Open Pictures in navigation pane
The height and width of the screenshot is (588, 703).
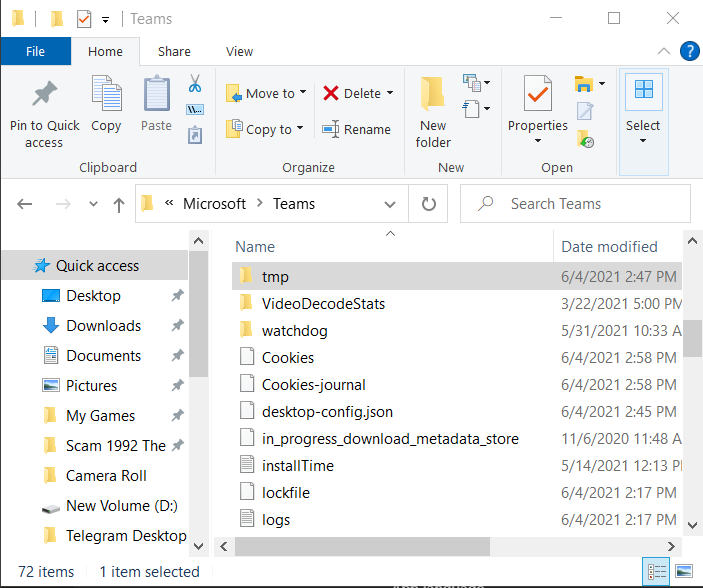click(x=91, y=386)
